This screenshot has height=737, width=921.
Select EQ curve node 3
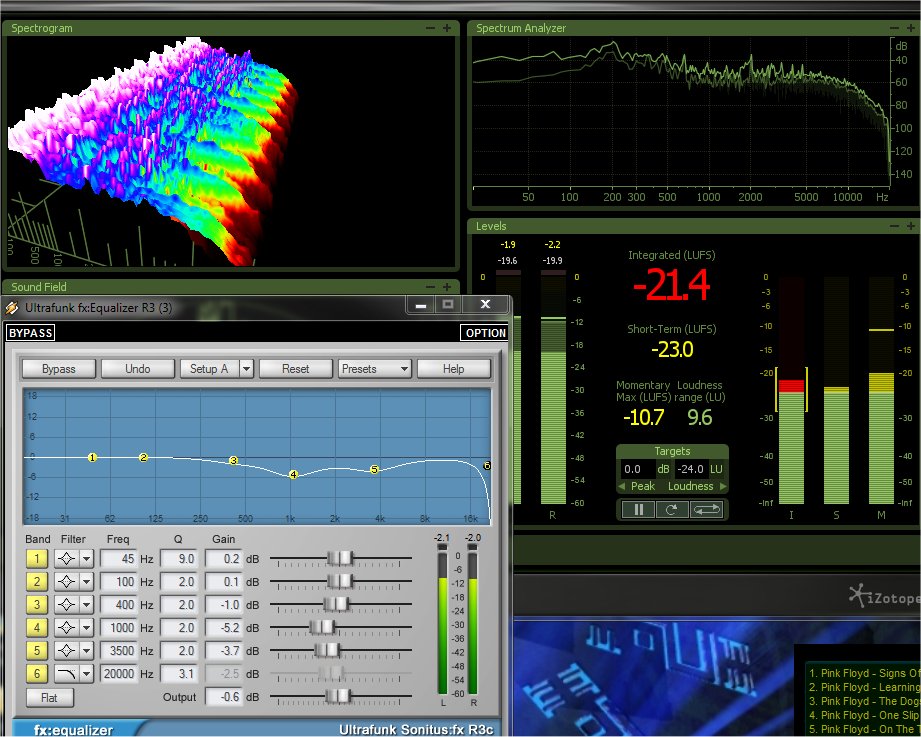coord(233,460)
